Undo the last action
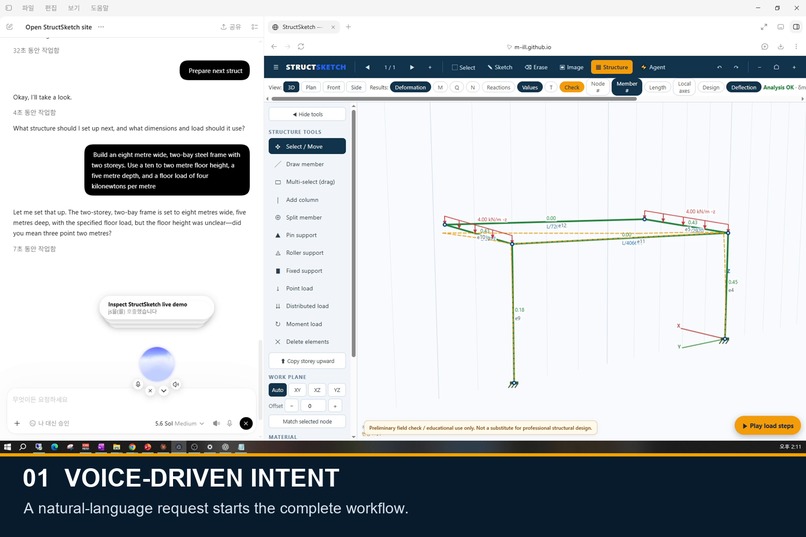This screenshot has height=537, width=806. (719, 67)
